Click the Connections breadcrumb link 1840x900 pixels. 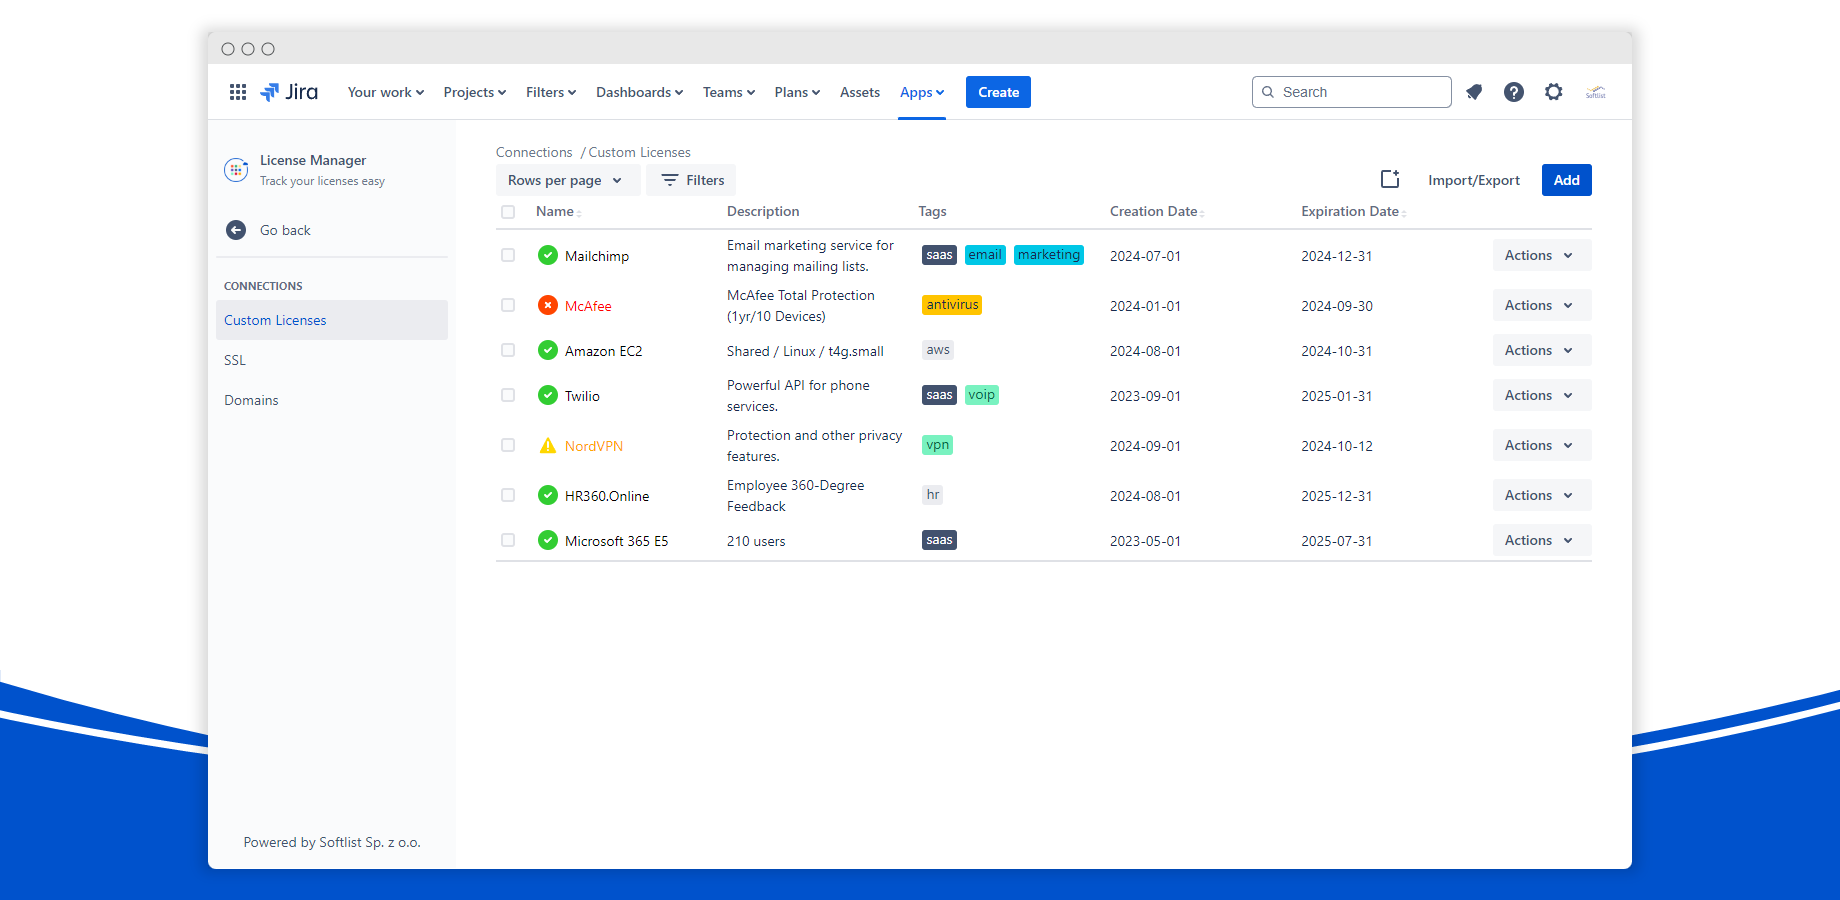click(534, 152)
